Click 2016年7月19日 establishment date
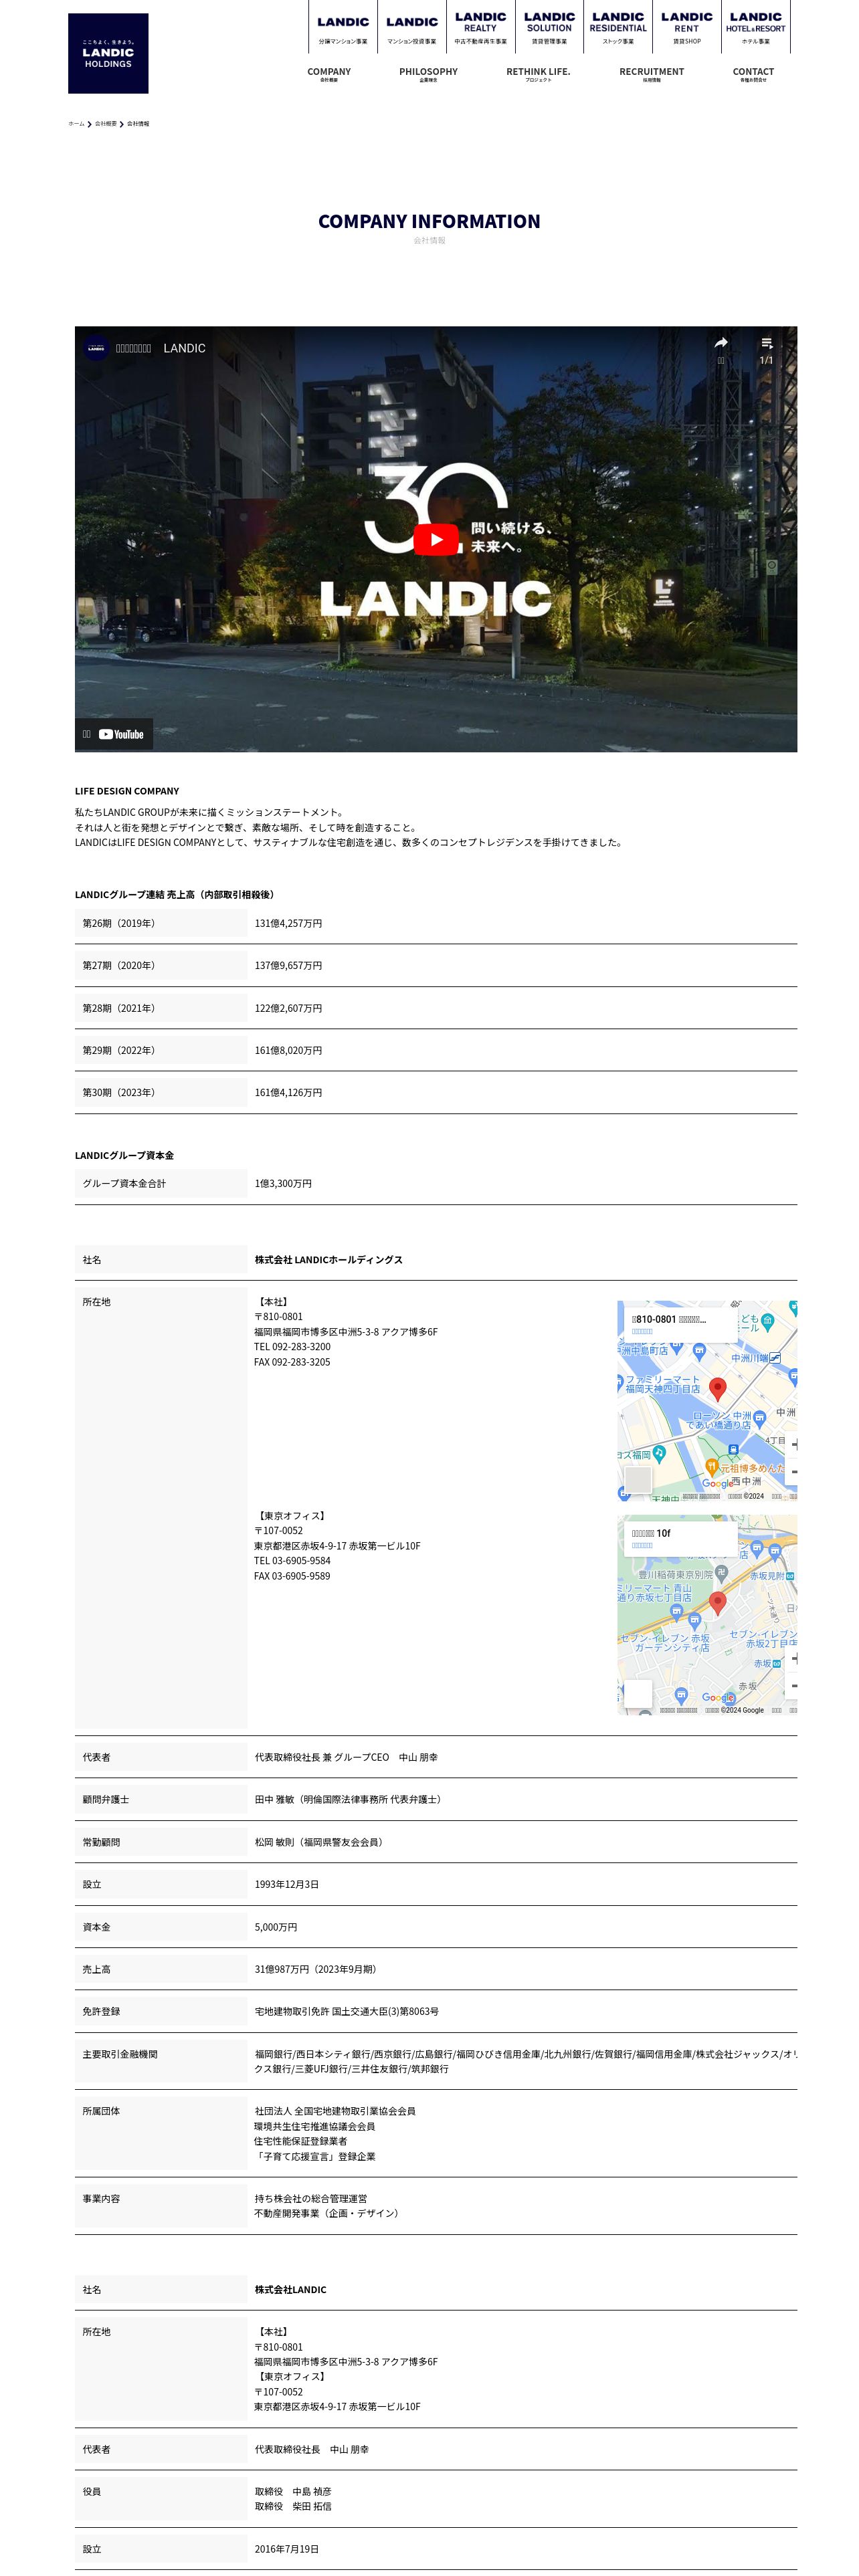 (286, 2550)
